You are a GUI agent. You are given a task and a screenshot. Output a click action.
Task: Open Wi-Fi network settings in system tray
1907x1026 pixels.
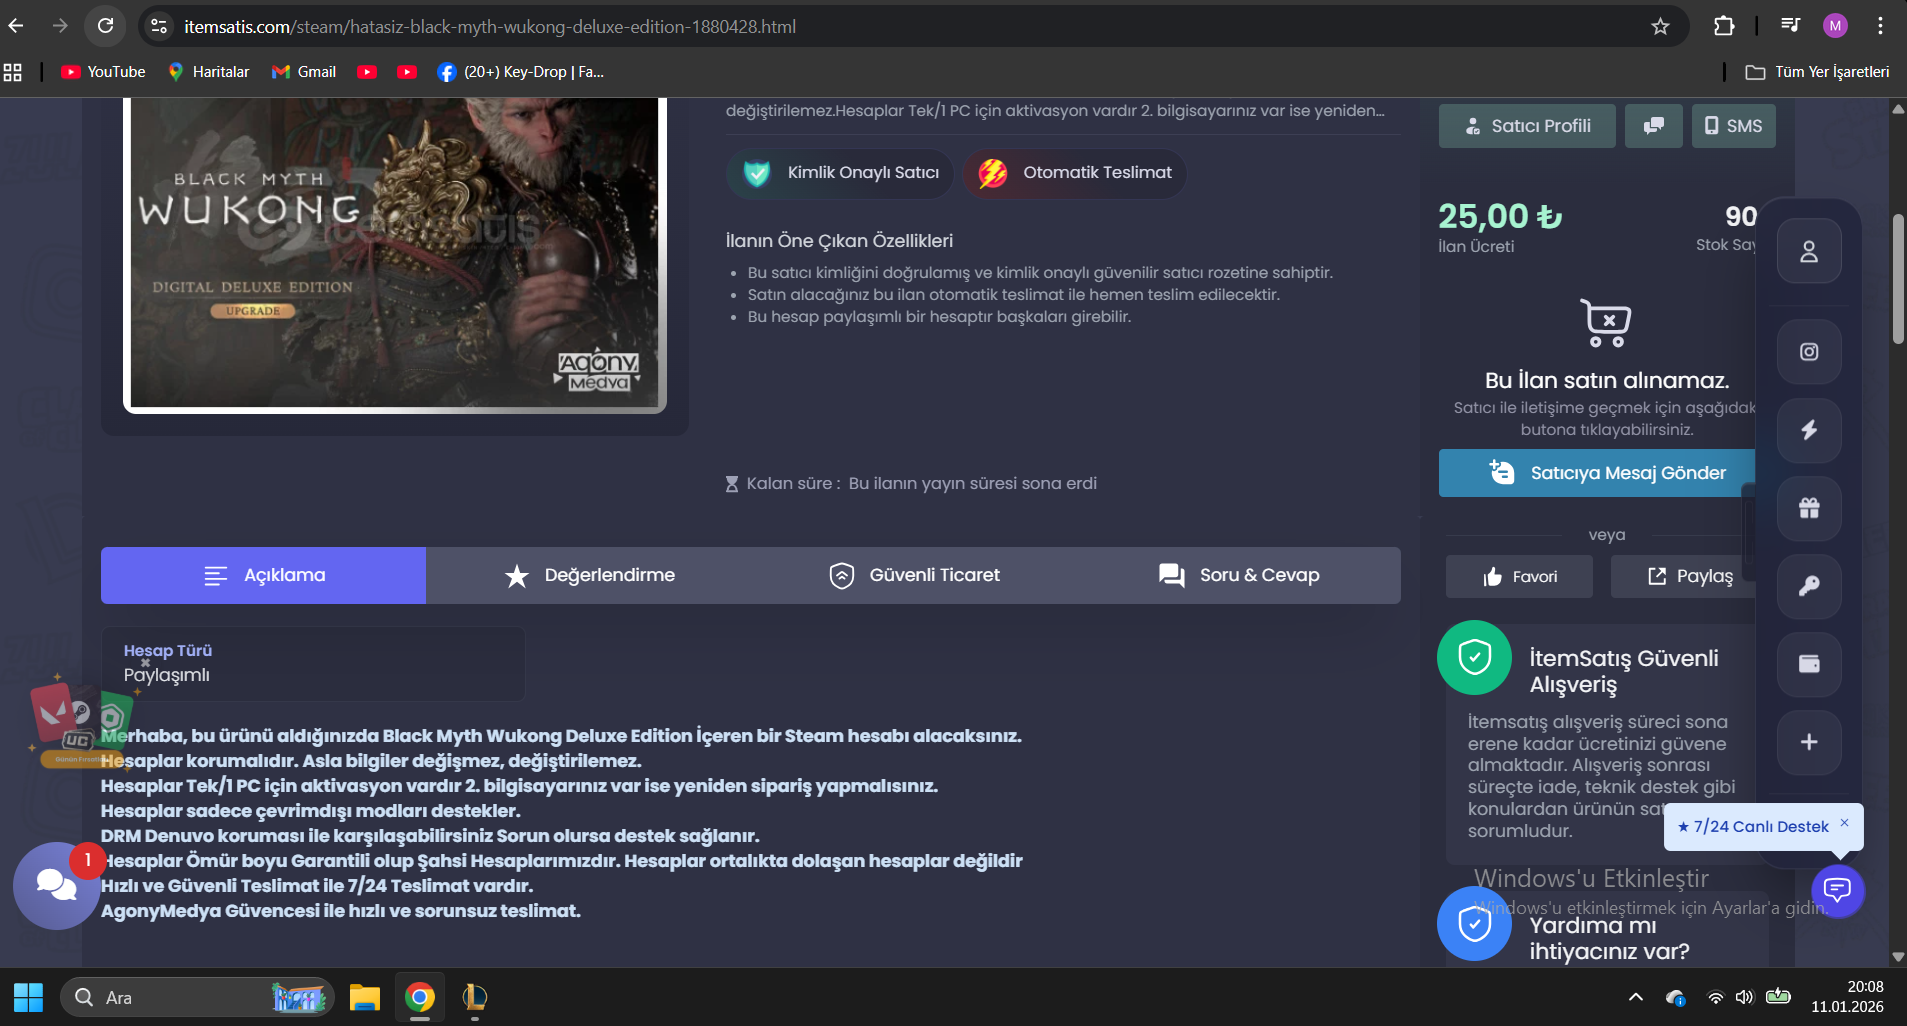click(1715, 997)
